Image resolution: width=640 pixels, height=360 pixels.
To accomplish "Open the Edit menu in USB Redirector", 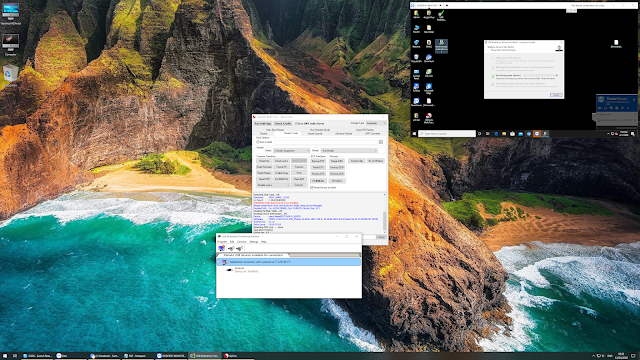I will pos(232,242).
